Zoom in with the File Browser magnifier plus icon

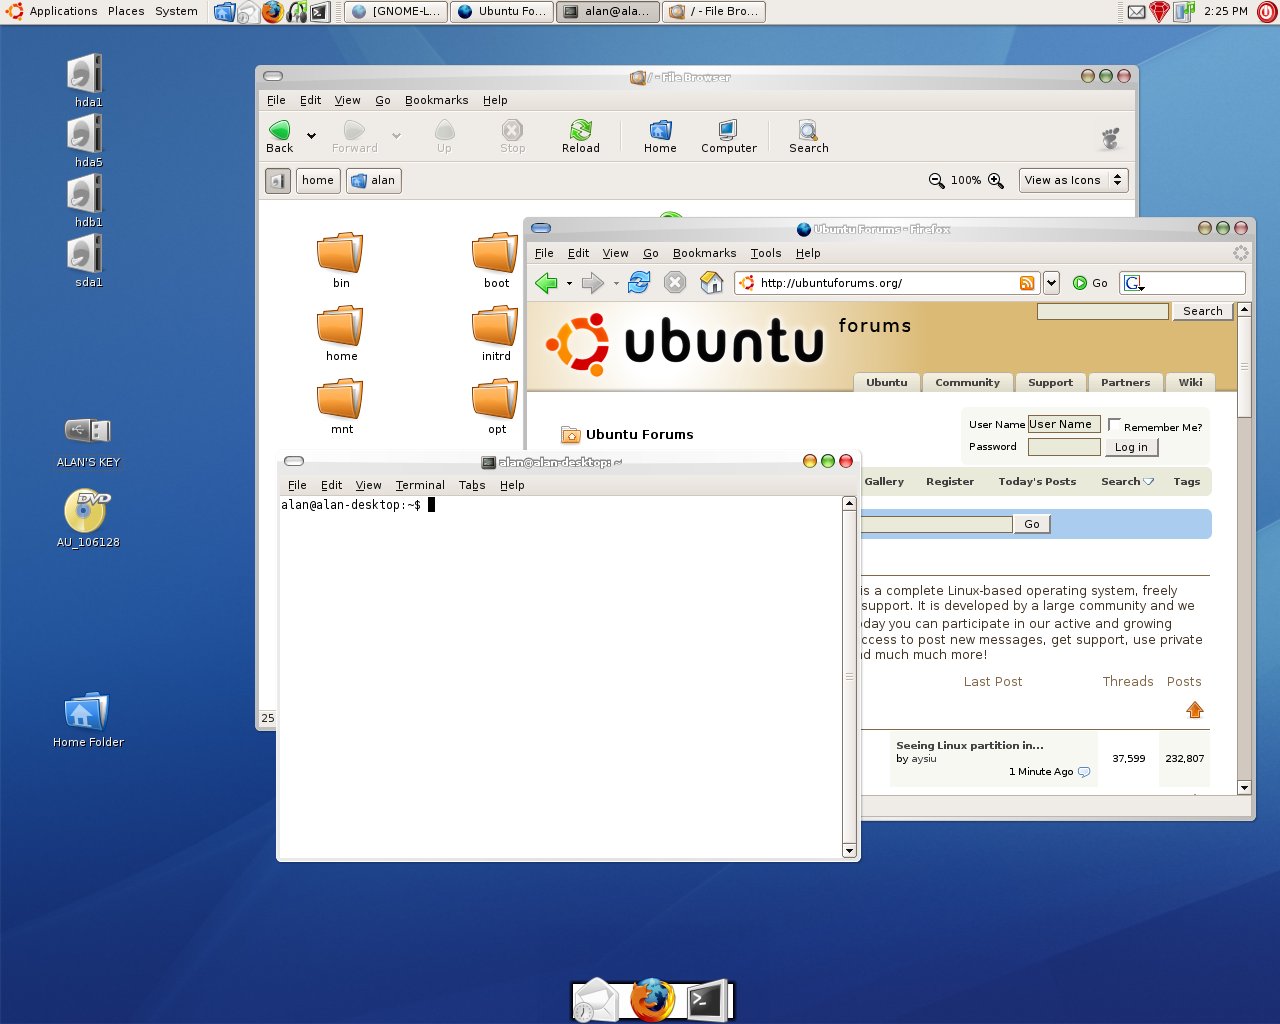point(996,180)
